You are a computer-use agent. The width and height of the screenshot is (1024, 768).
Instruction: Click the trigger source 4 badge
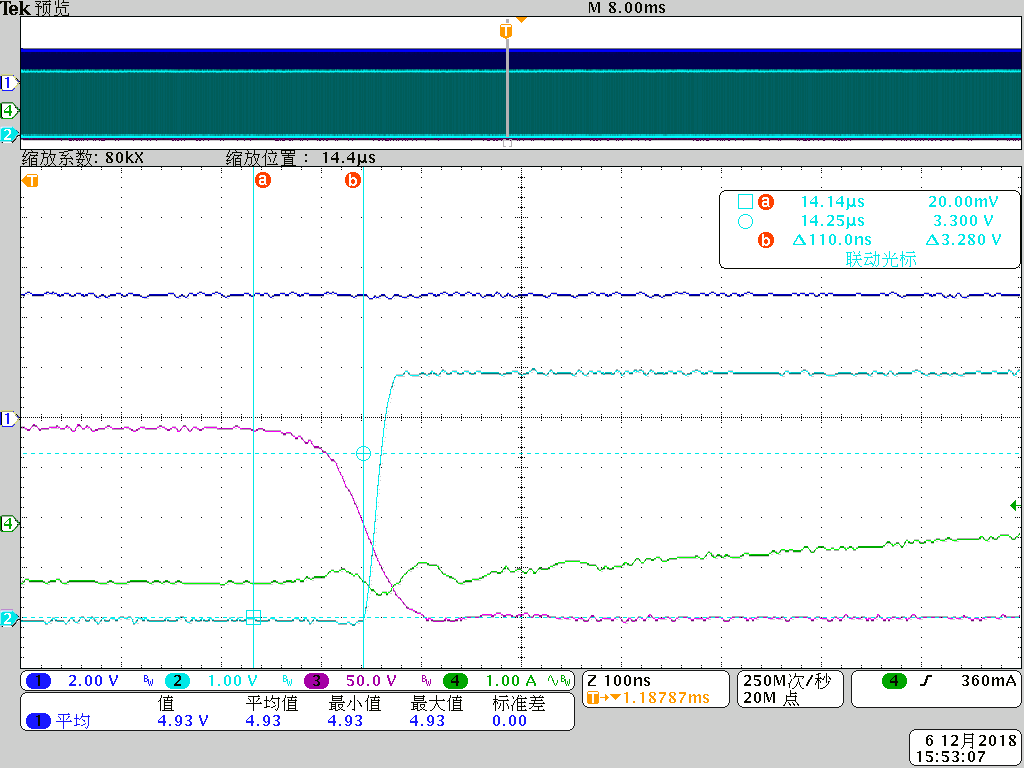[894, 681]
